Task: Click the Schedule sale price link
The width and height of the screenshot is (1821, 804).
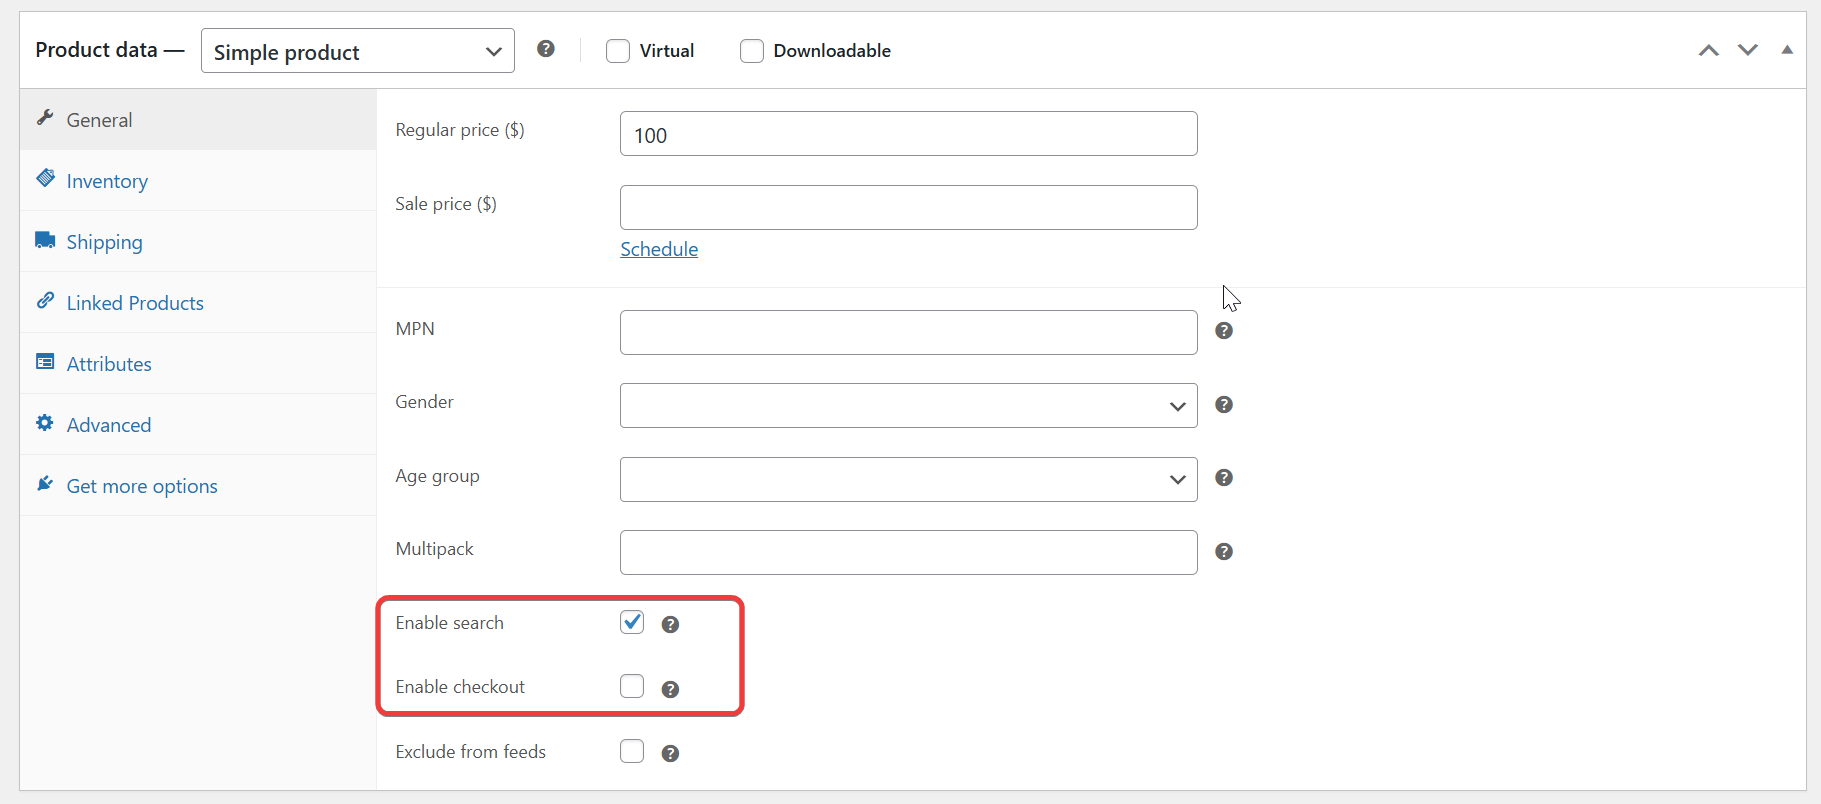Action: 659,250
